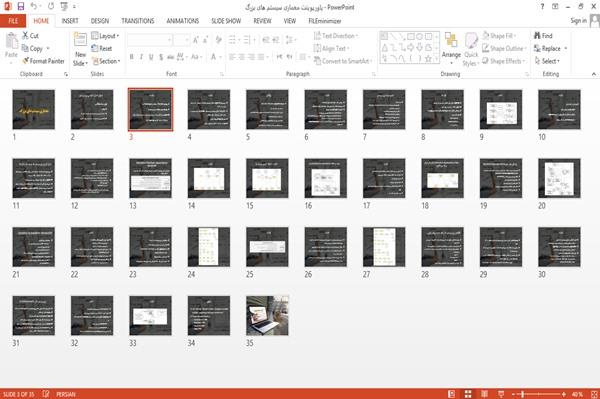
Task: Click the Redo icon in title bar
Action: pyautogui.click(x=51, y=7)
